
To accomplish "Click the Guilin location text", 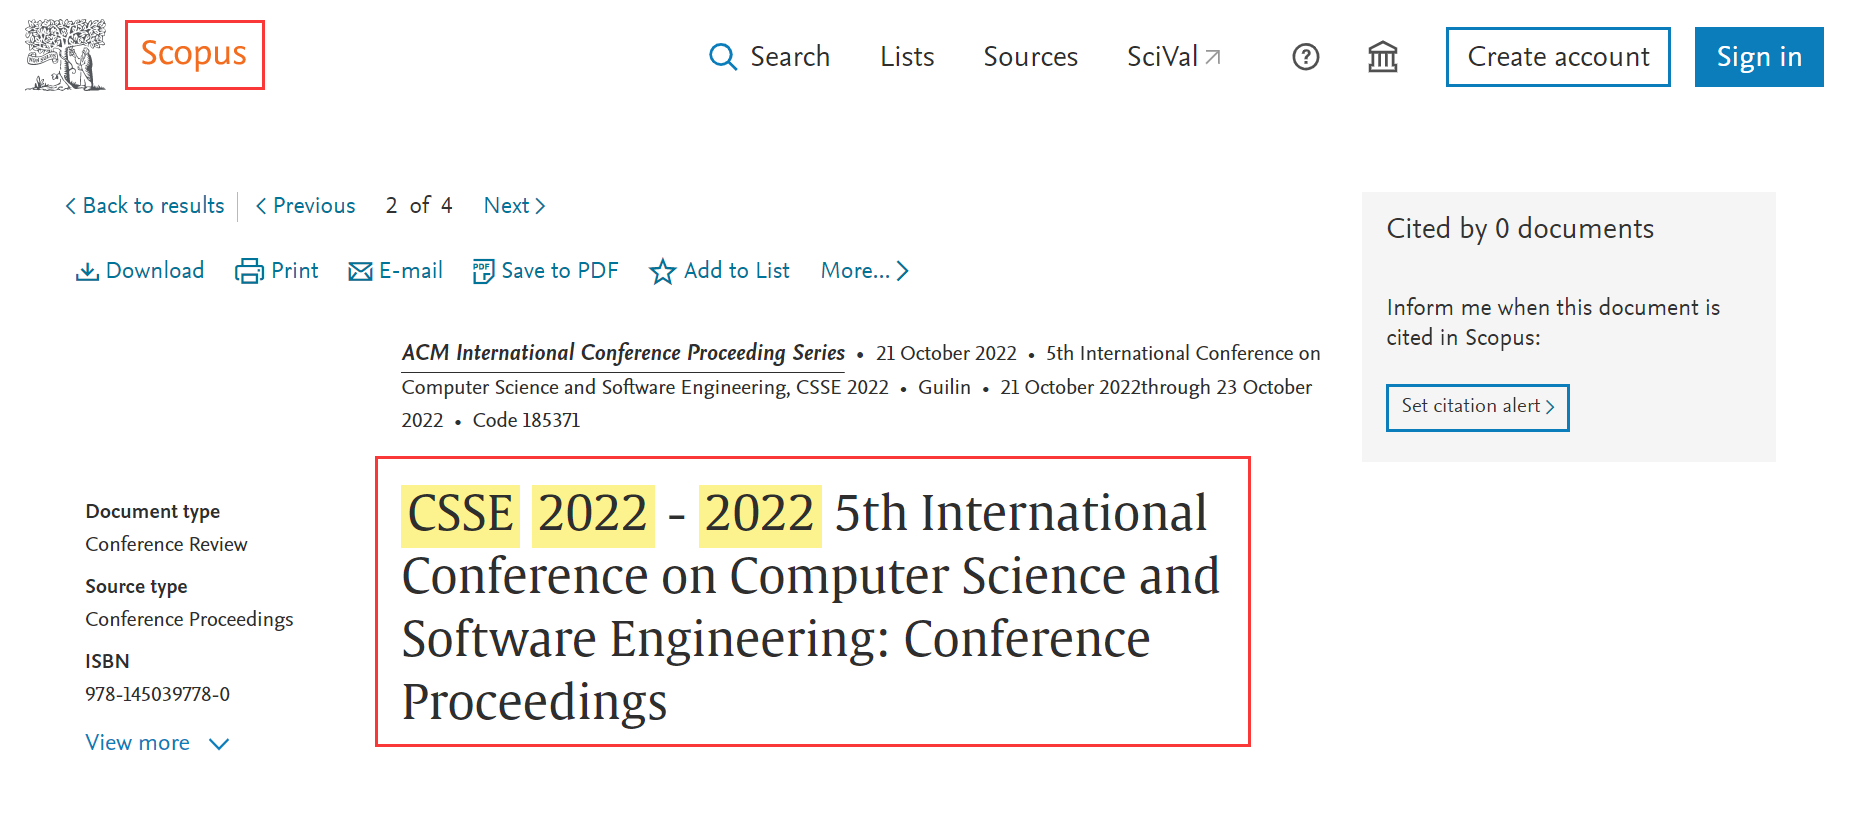I will coord(944,387).
